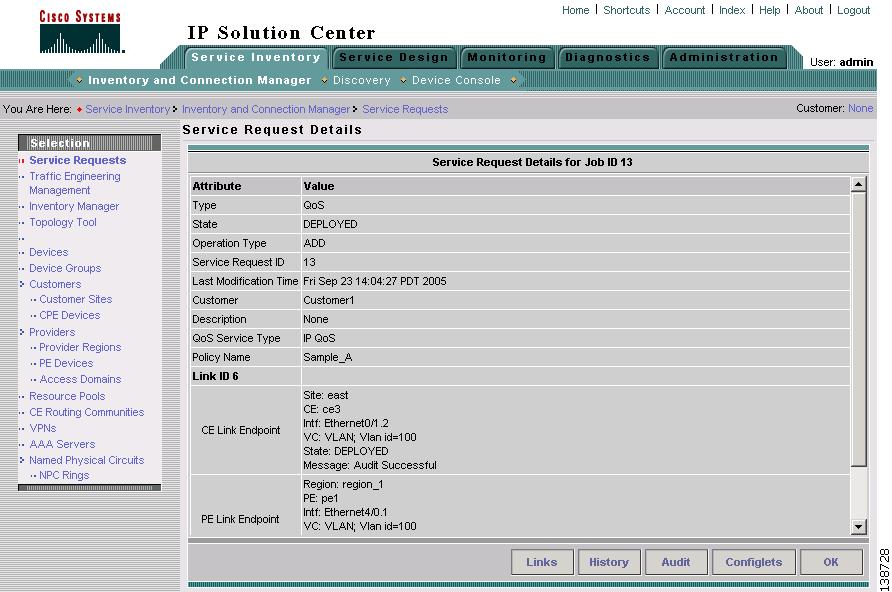
Task: Click the Cisco Systems logo
Action: coord(81,32)
